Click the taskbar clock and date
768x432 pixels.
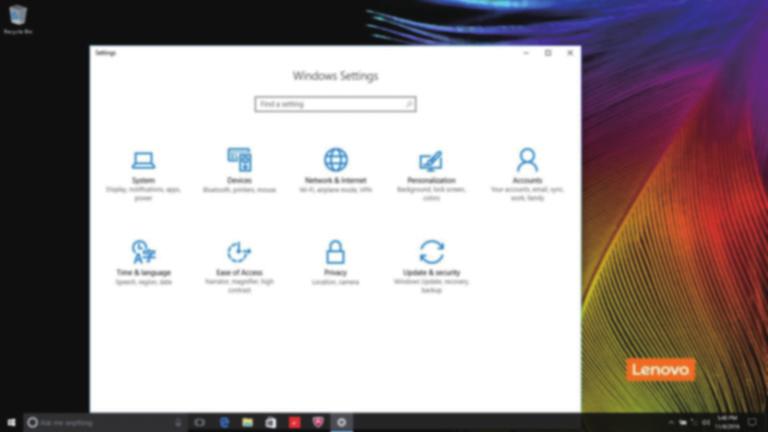pyautogui.click(x=727, y=422)
